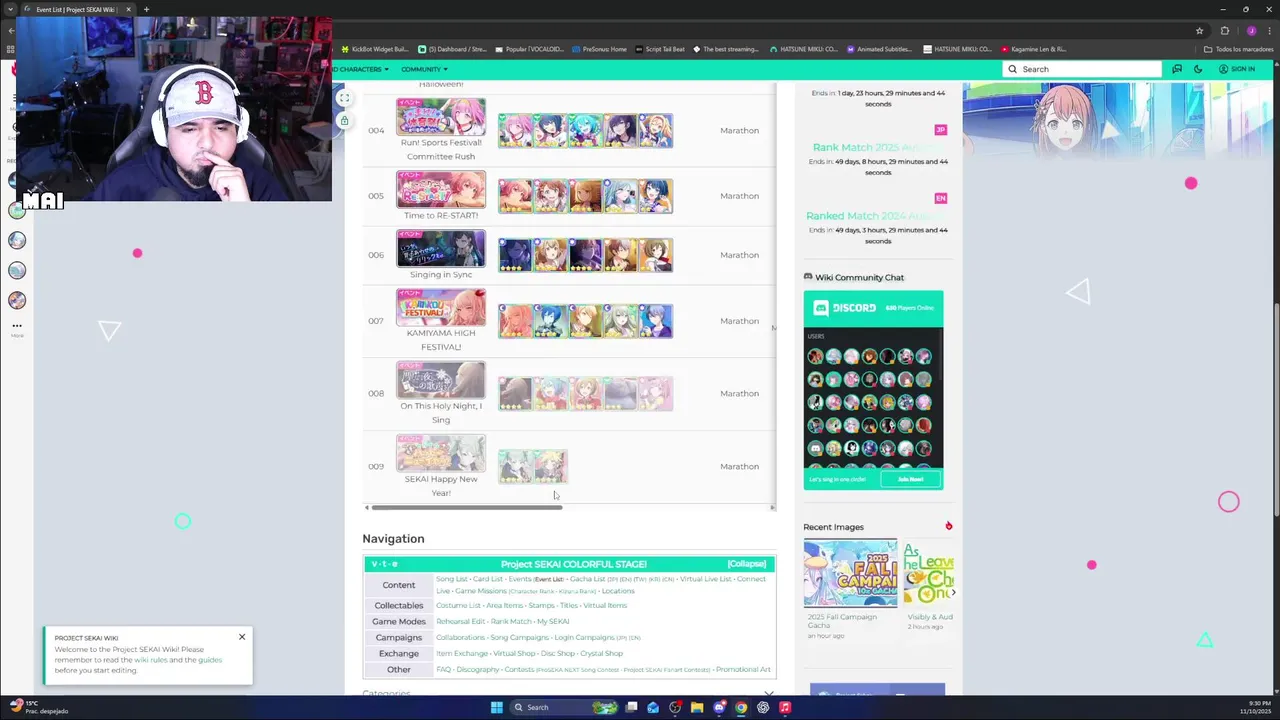
Task: Click Marathon type for event 009
Action: [x=739, y=466]
